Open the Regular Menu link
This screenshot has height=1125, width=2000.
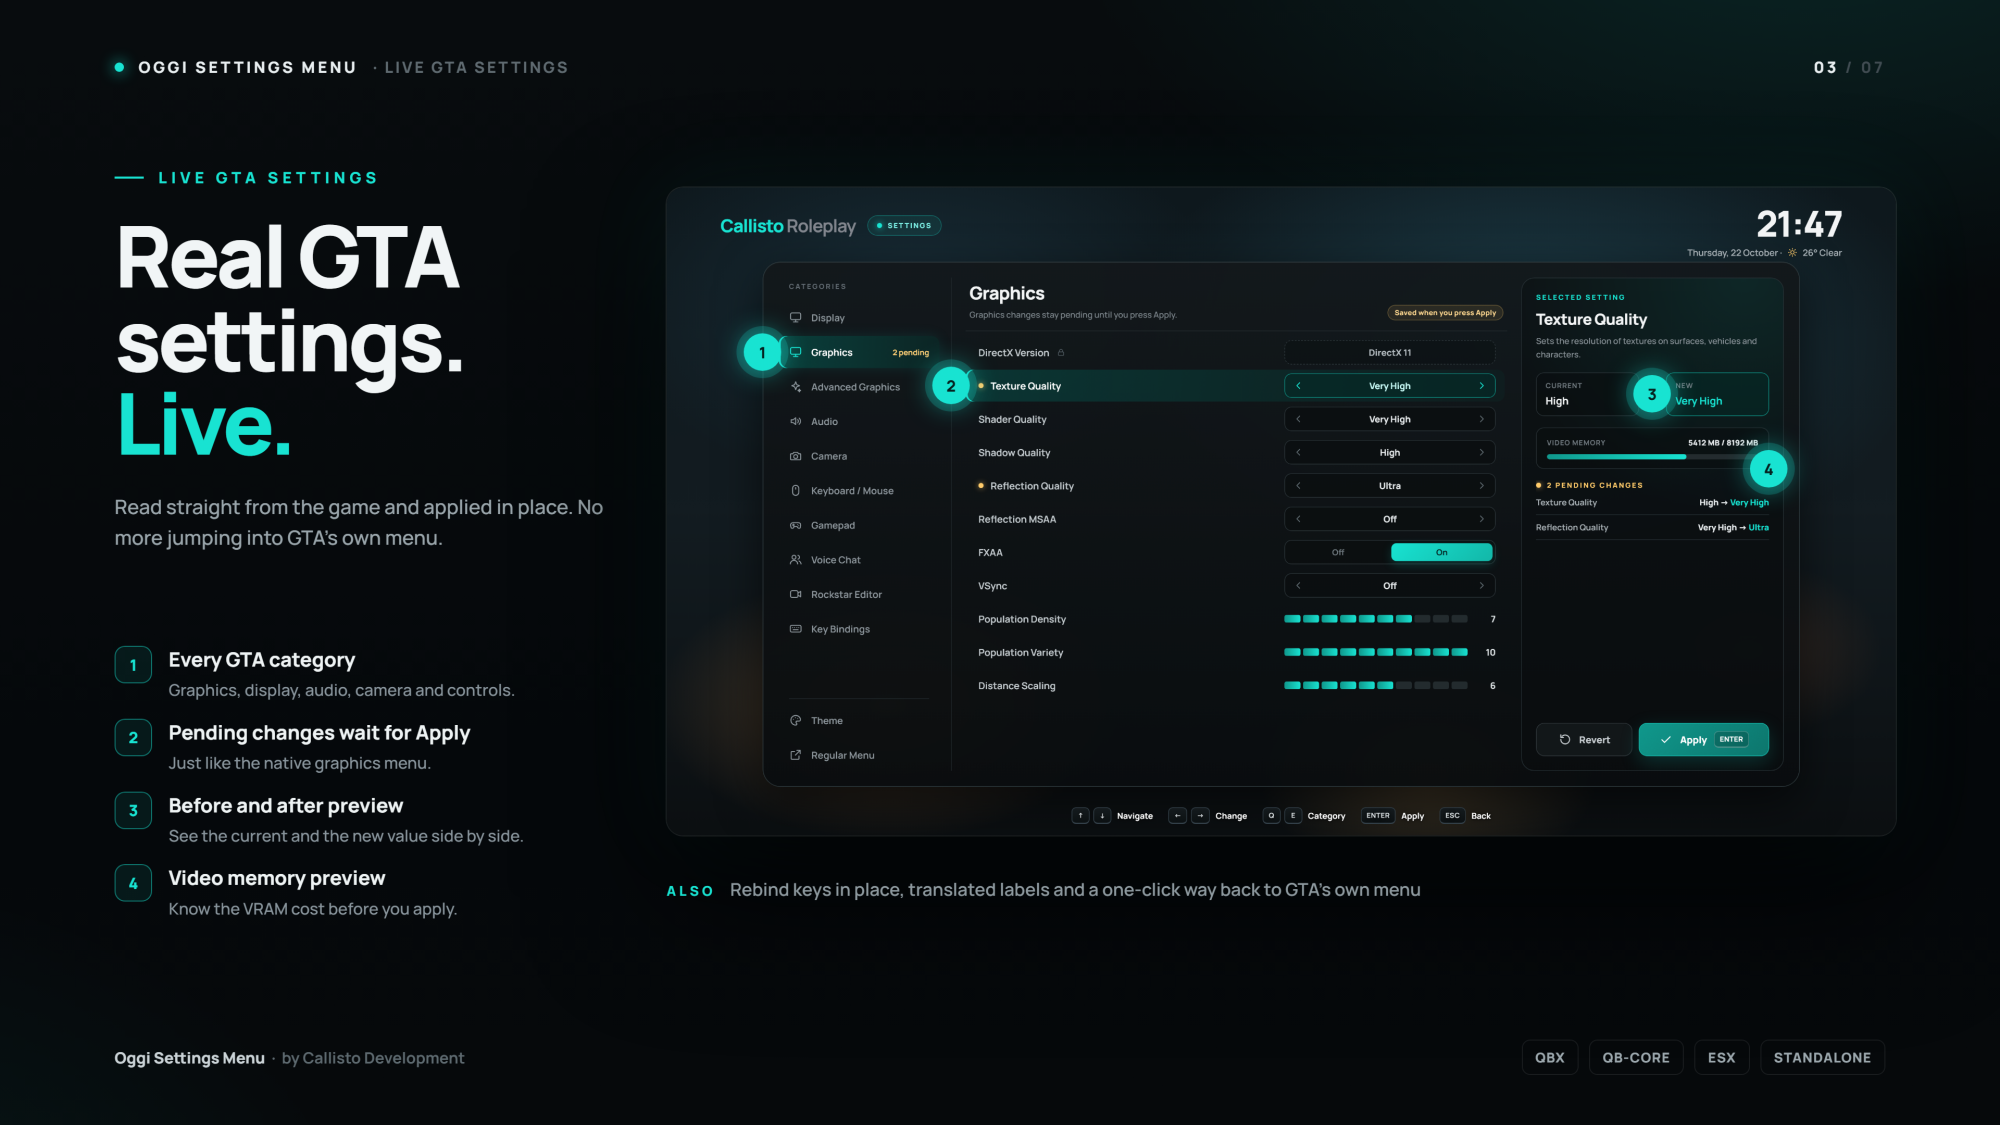(858, 756)
